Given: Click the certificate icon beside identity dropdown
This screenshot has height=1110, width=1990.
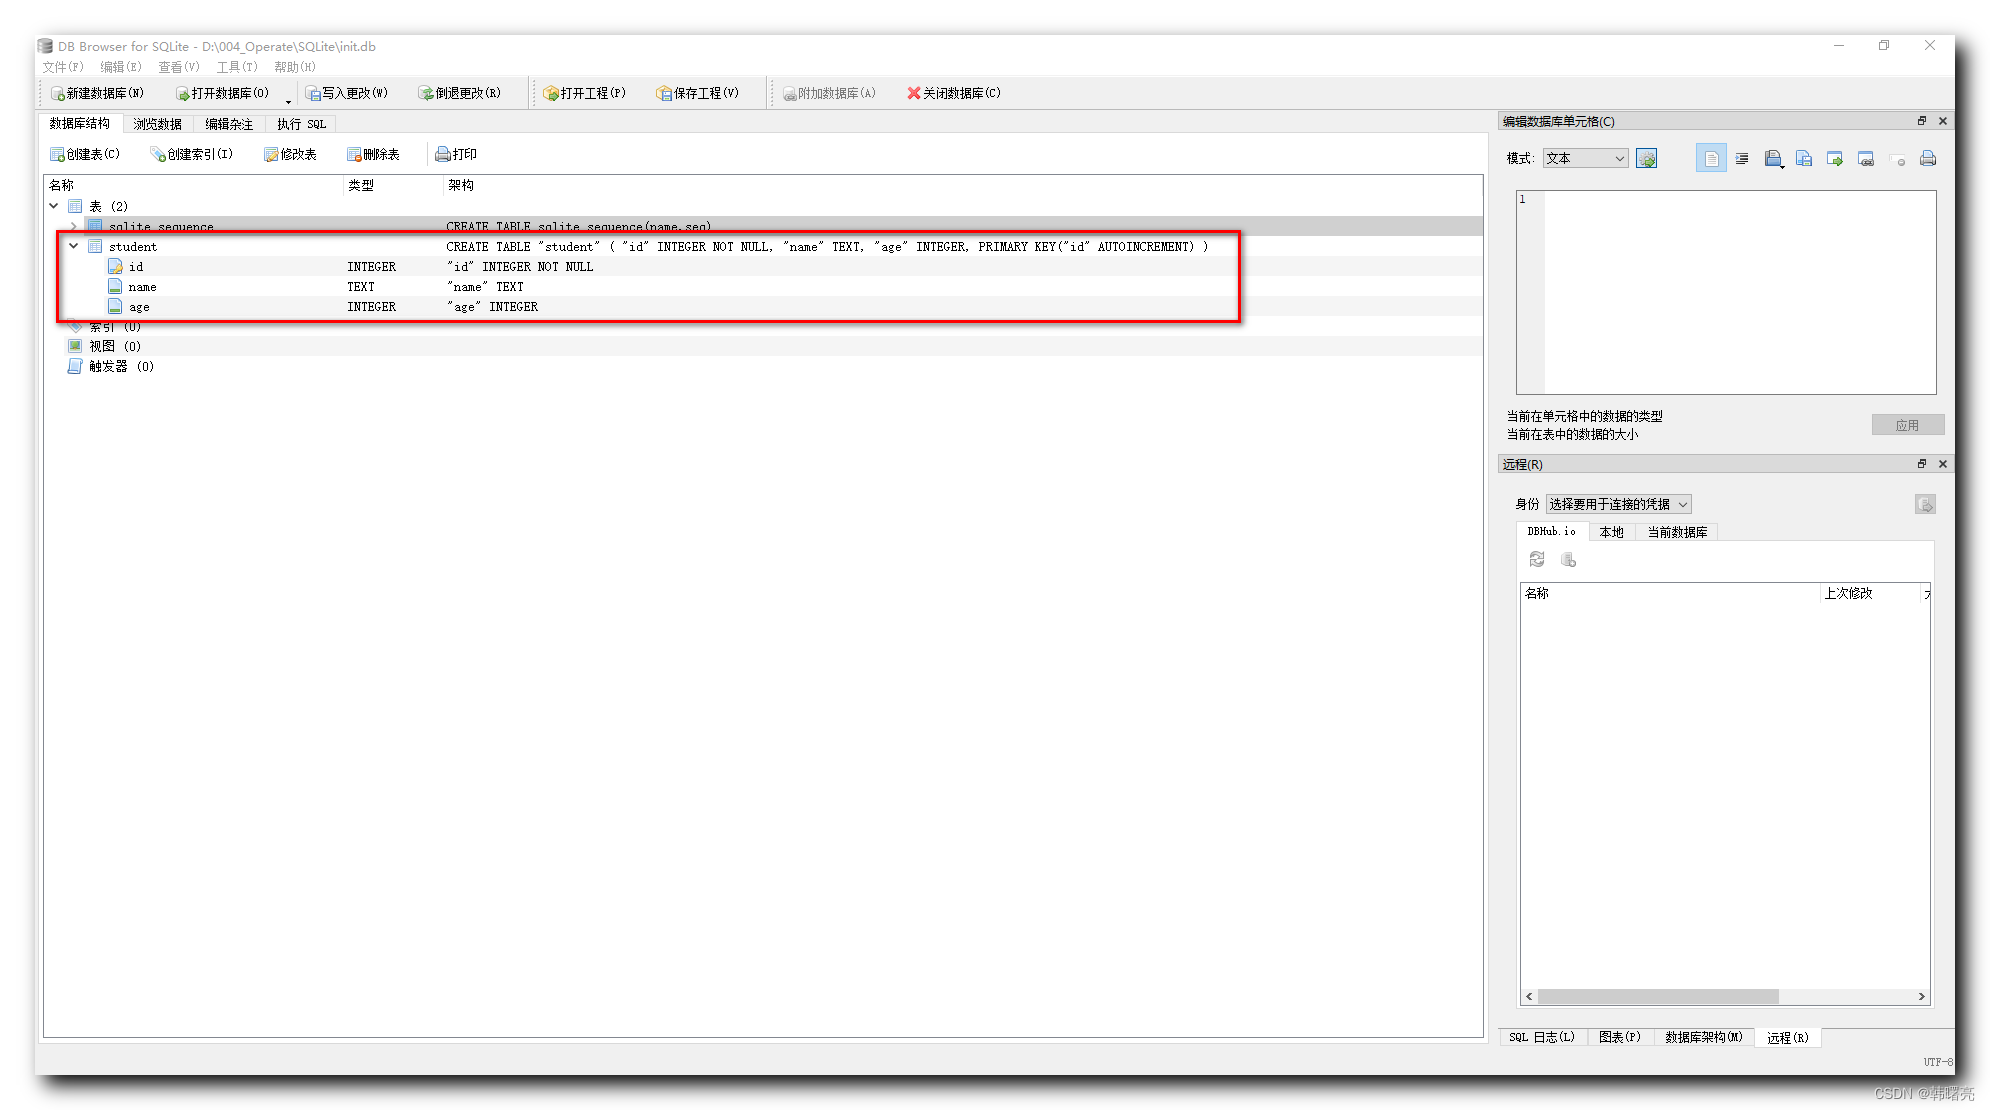Looking at the screenshot, I should [1925, 504].
